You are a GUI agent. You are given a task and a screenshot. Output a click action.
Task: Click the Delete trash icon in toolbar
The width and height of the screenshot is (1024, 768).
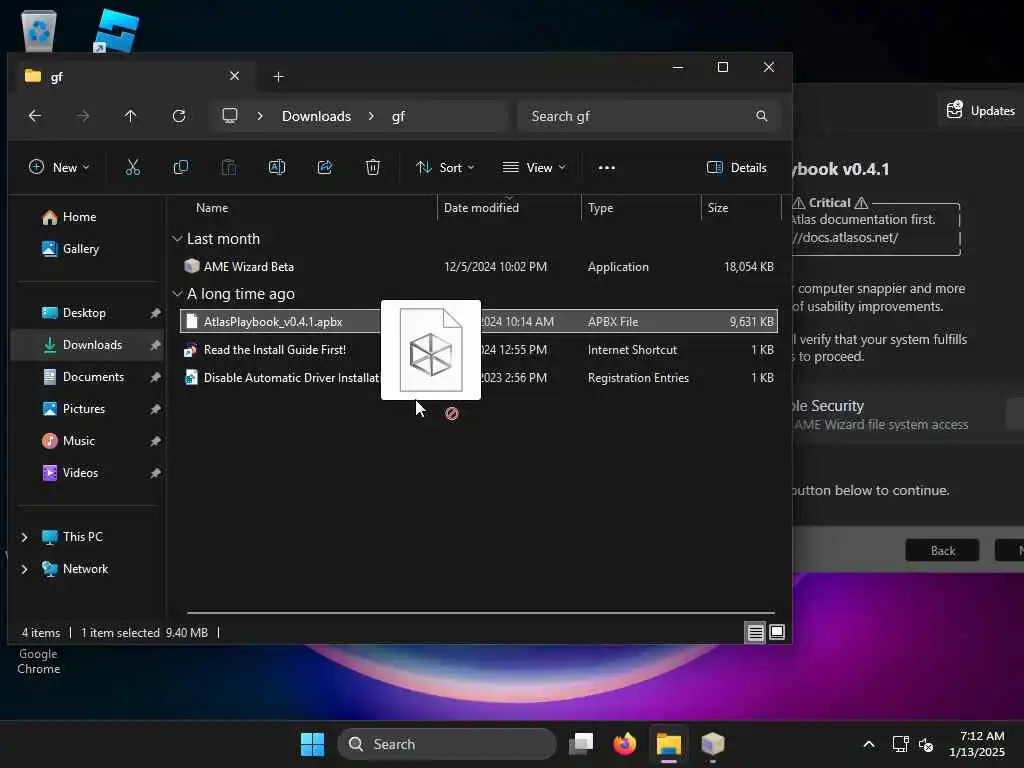click(x=373, y=168)
